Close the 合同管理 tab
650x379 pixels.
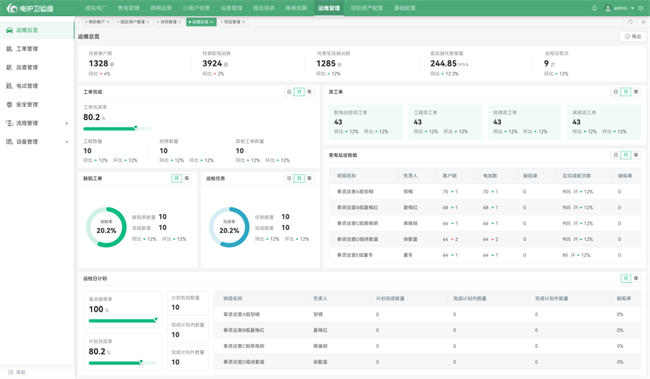coord(179,22)
